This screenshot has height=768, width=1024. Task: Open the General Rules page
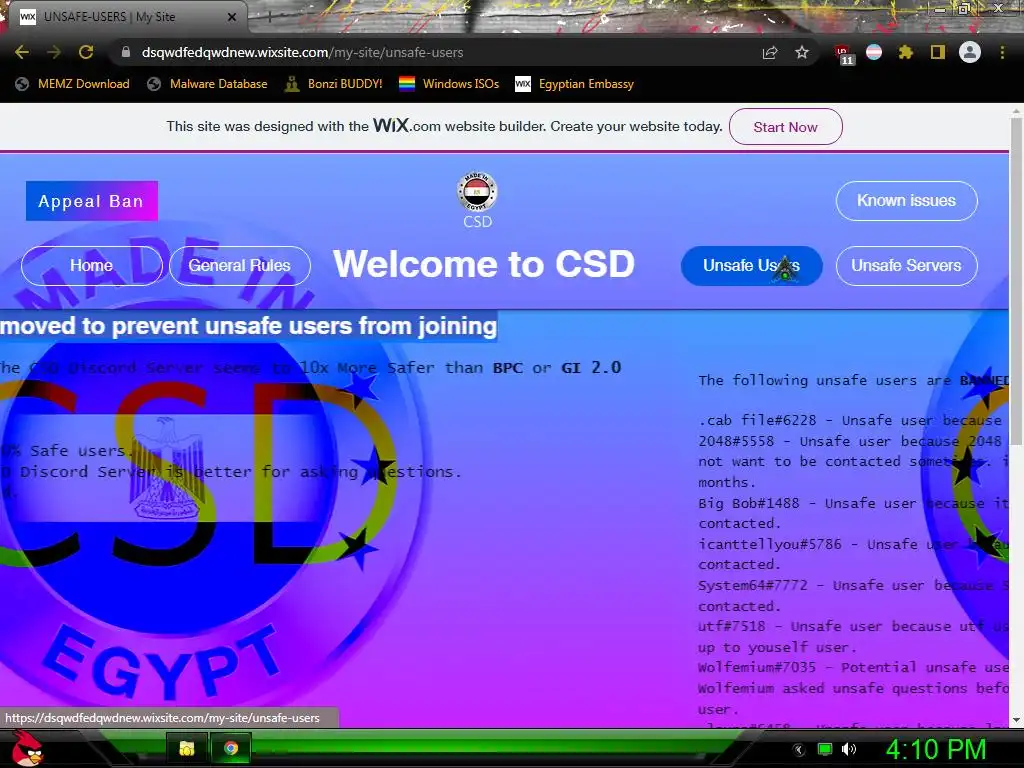240,266
